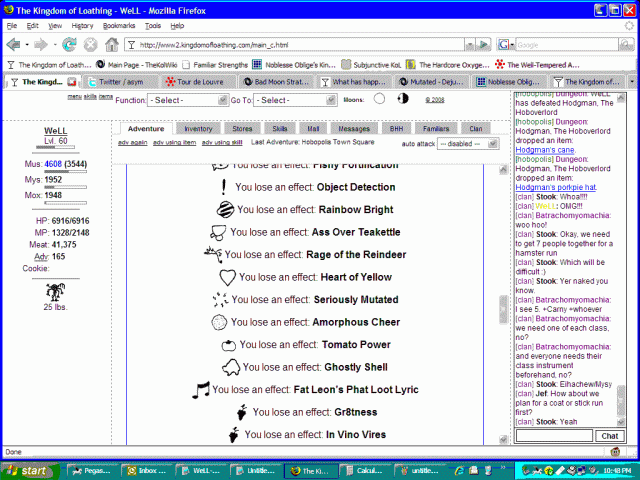The height and width of the screenshot is (480, 640).
Task: Click the Chat send button
Action: (608, 436)
